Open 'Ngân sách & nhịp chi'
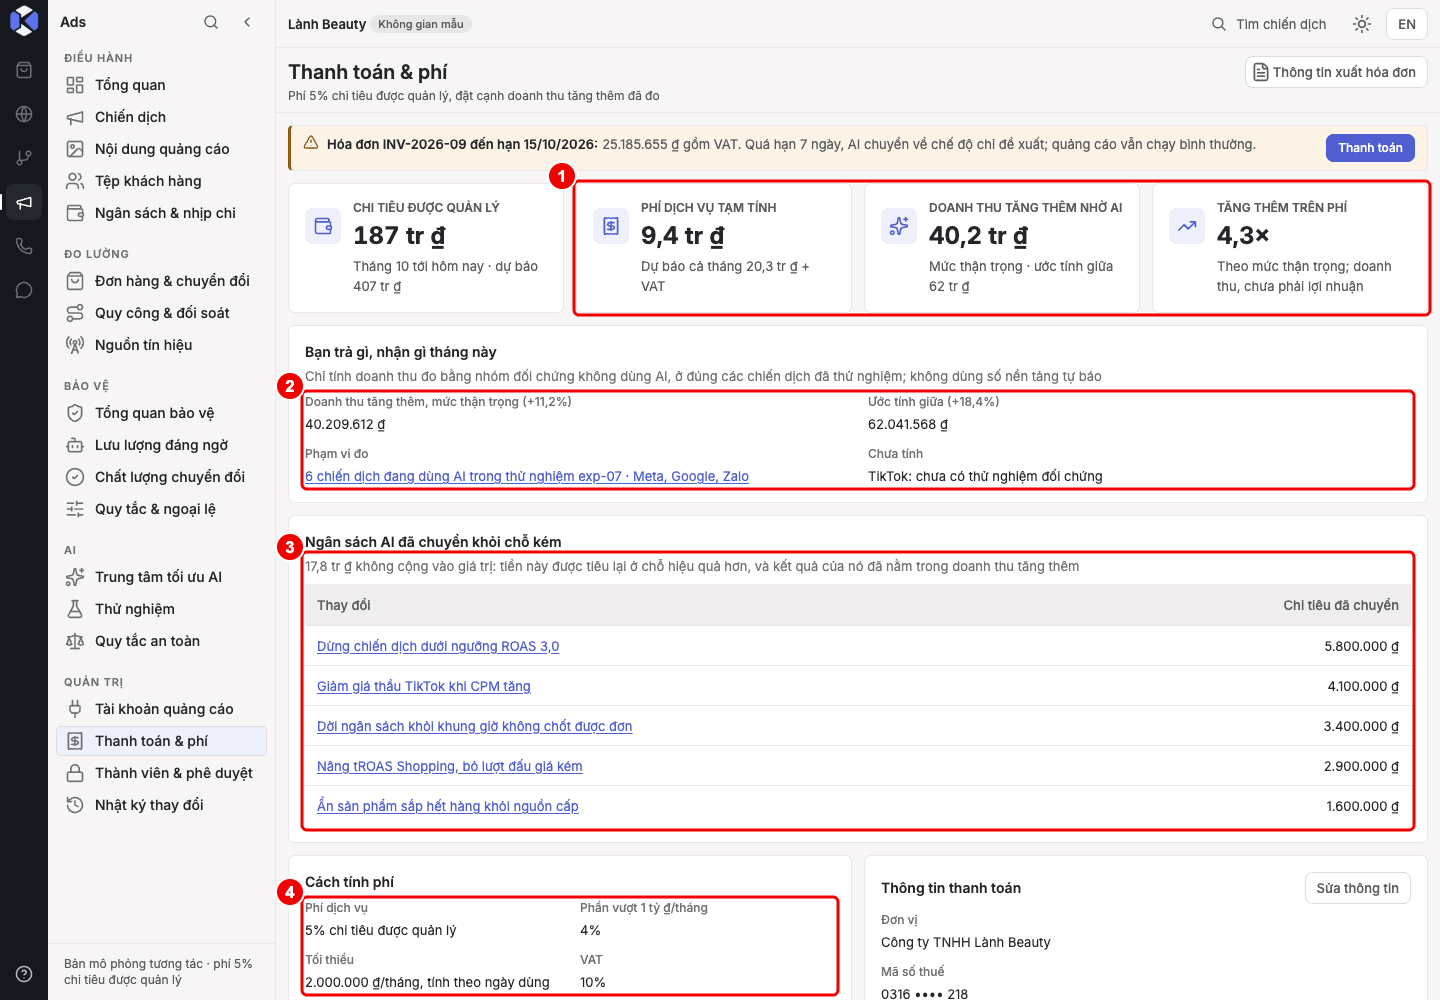This screenshot has height=1000, width=1440. 161,213
